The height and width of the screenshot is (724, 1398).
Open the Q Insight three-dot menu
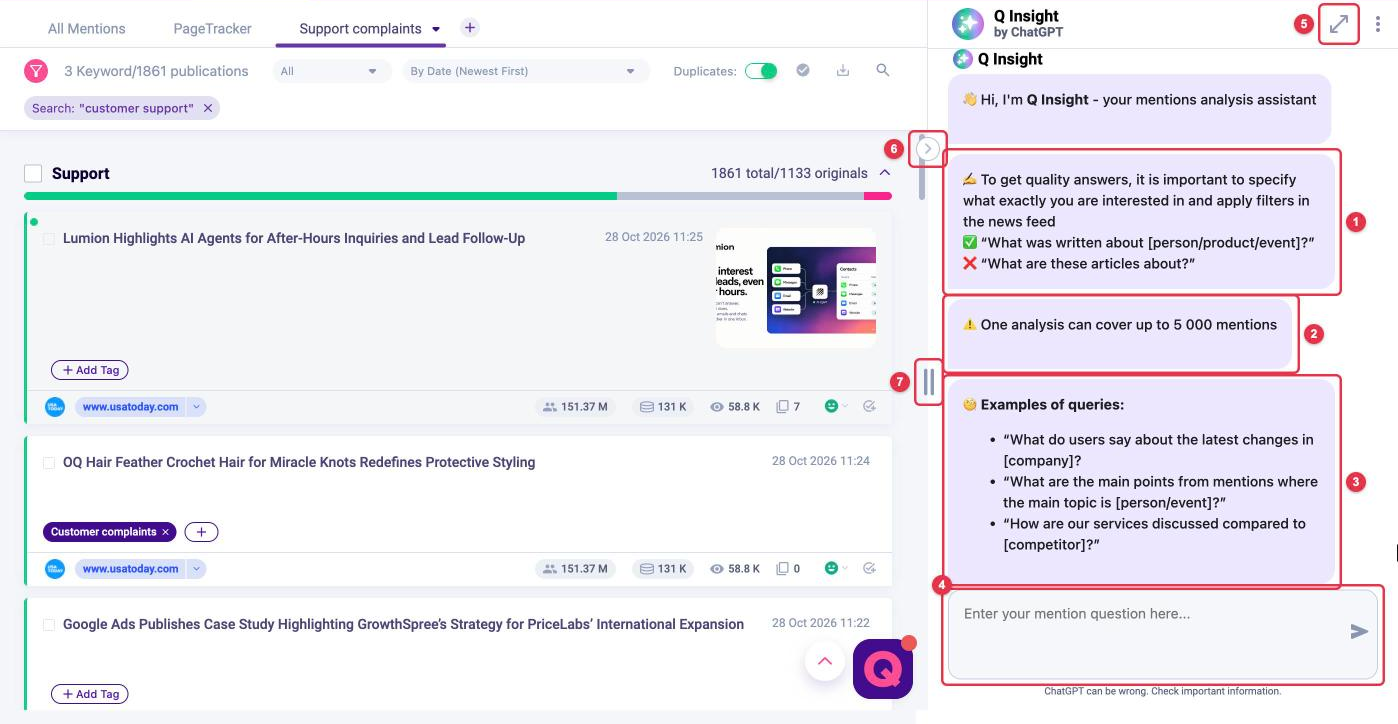point(1378,25)
